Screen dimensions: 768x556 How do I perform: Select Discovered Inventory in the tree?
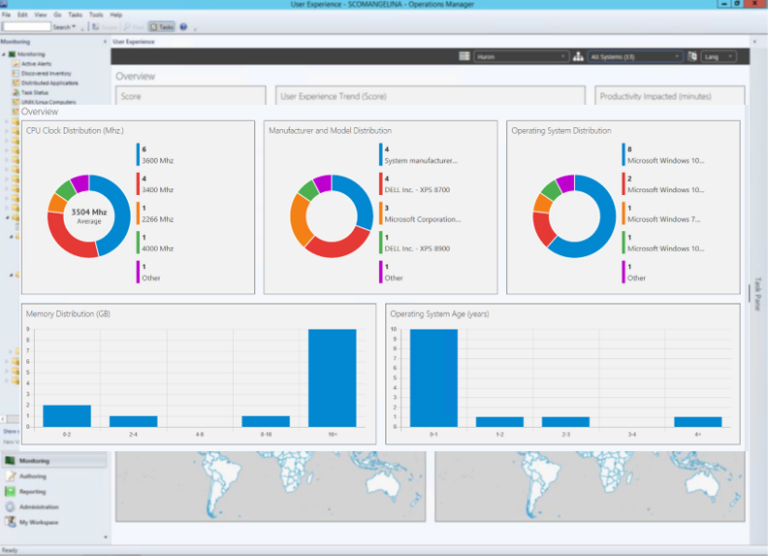pos(46,73)
